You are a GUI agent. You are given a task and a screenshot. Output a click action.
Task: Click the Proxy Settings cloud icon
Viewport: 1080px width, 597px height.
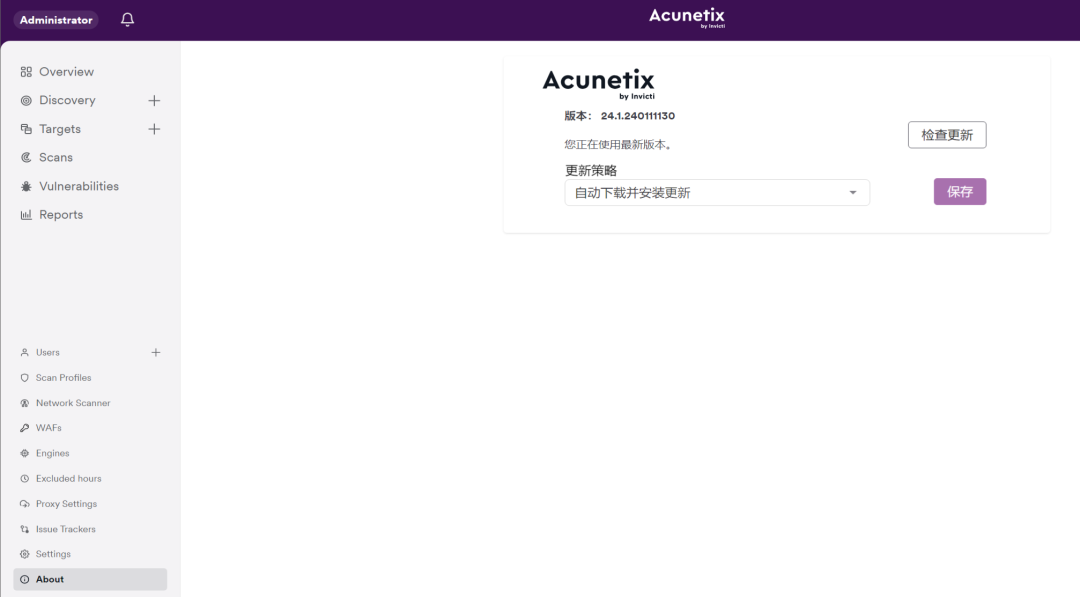[x=25, y=504]
